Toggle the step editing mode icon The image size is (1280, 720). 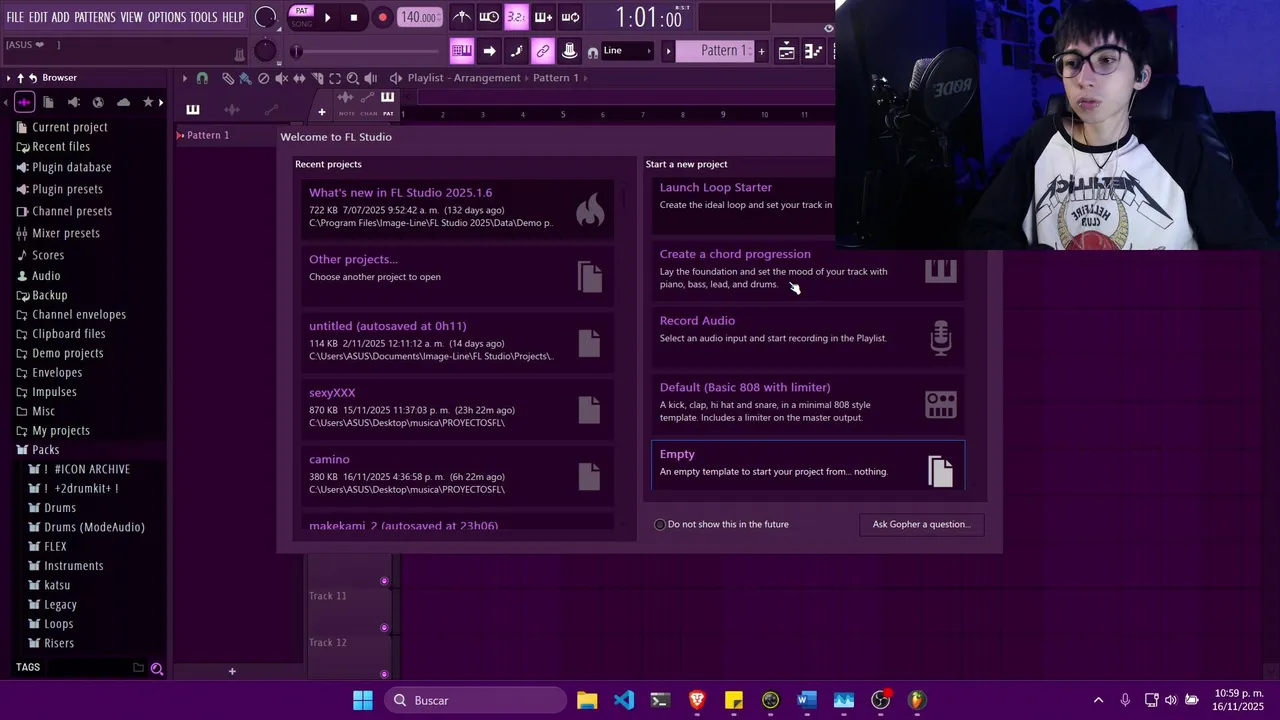click(516, 51)
